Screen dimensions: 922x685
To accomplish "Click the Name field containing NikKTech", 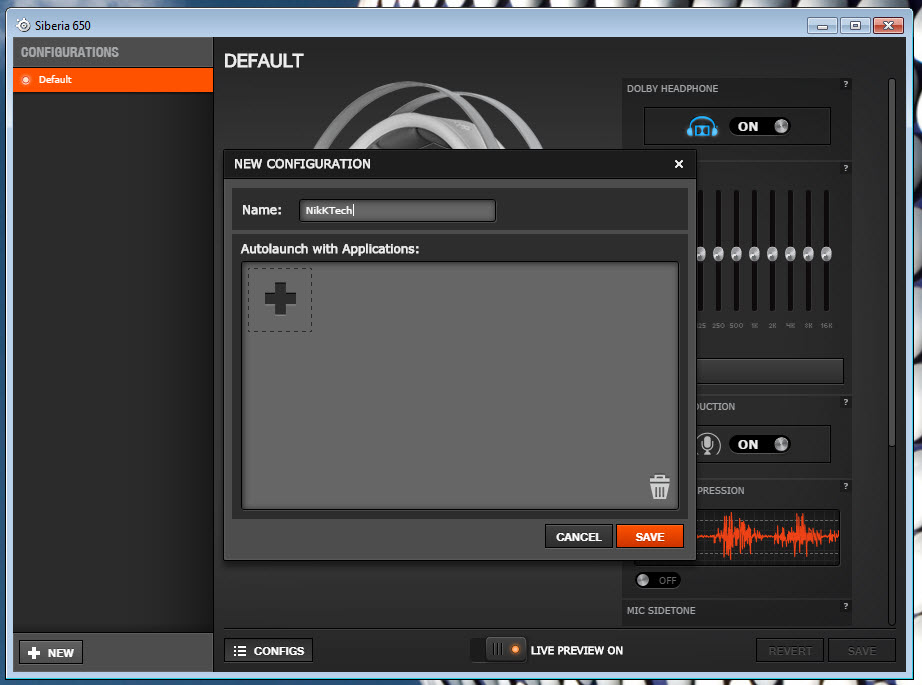I will pyautogui.click(x=397, y=210).
